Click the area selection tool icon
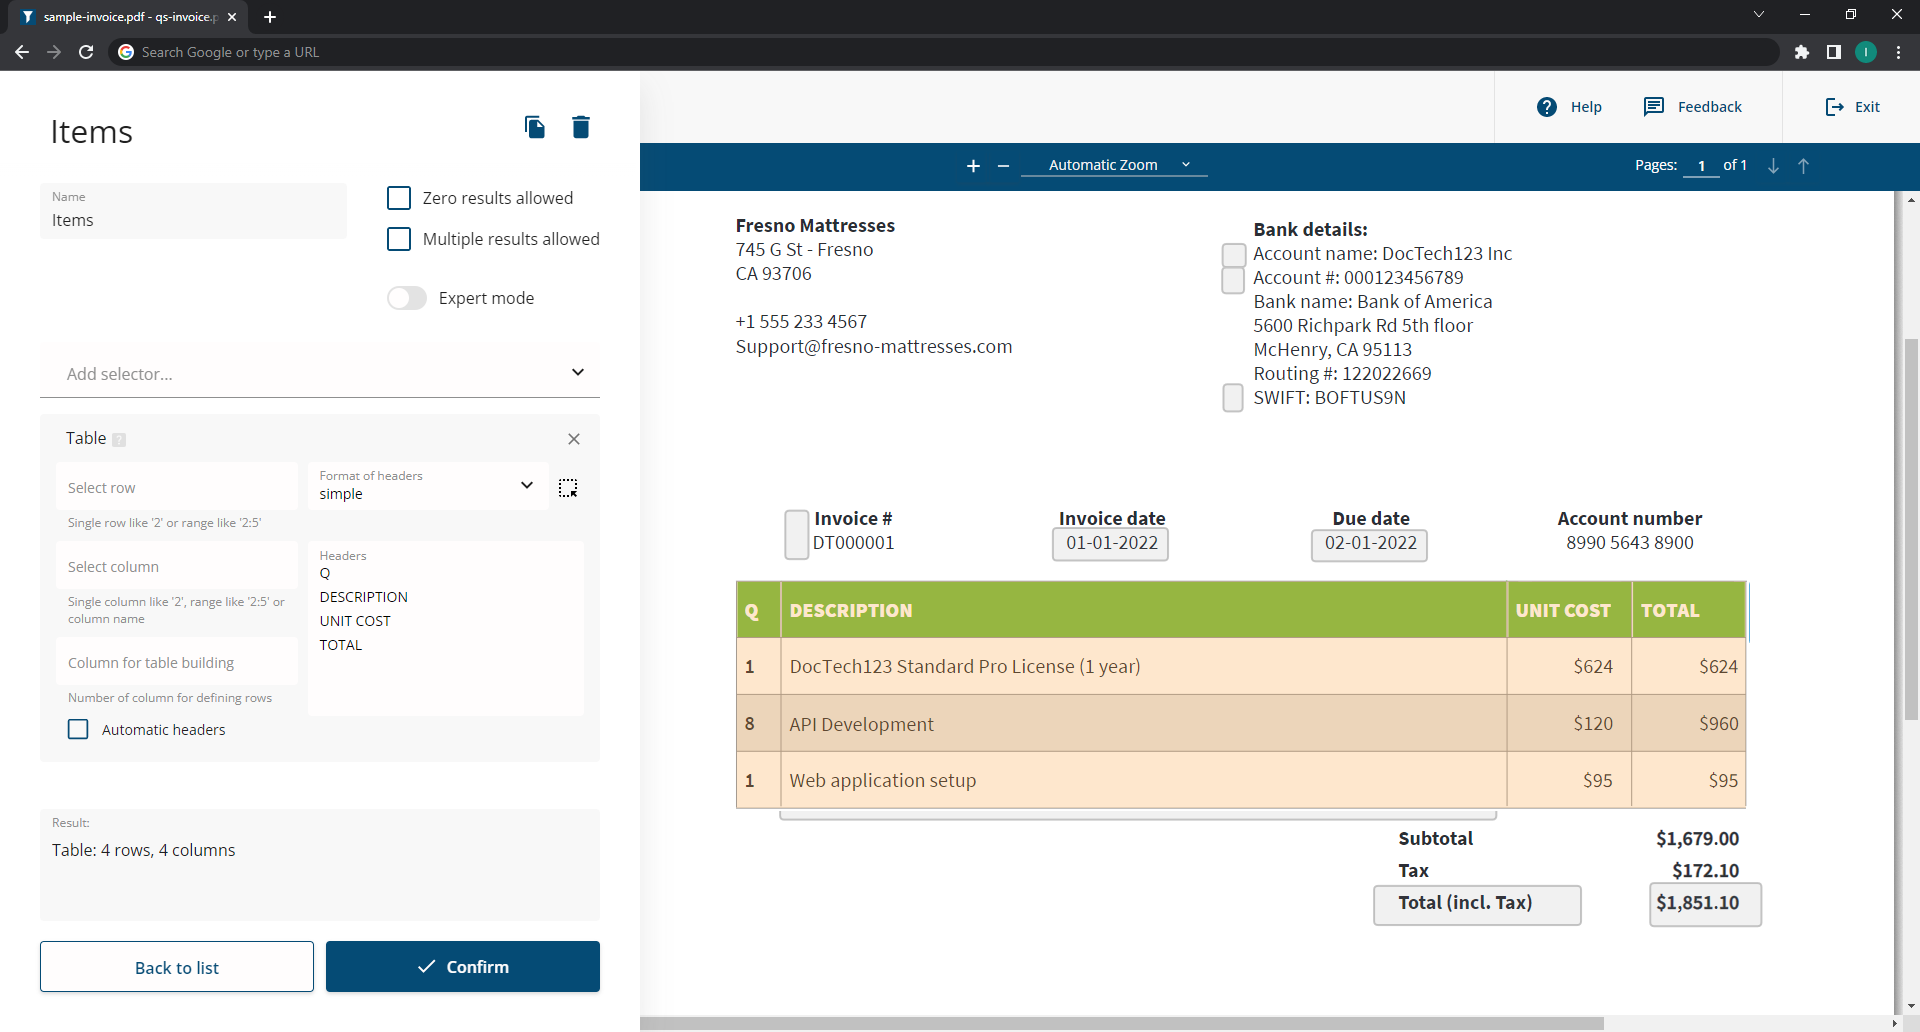 click(x=568, y=488)
